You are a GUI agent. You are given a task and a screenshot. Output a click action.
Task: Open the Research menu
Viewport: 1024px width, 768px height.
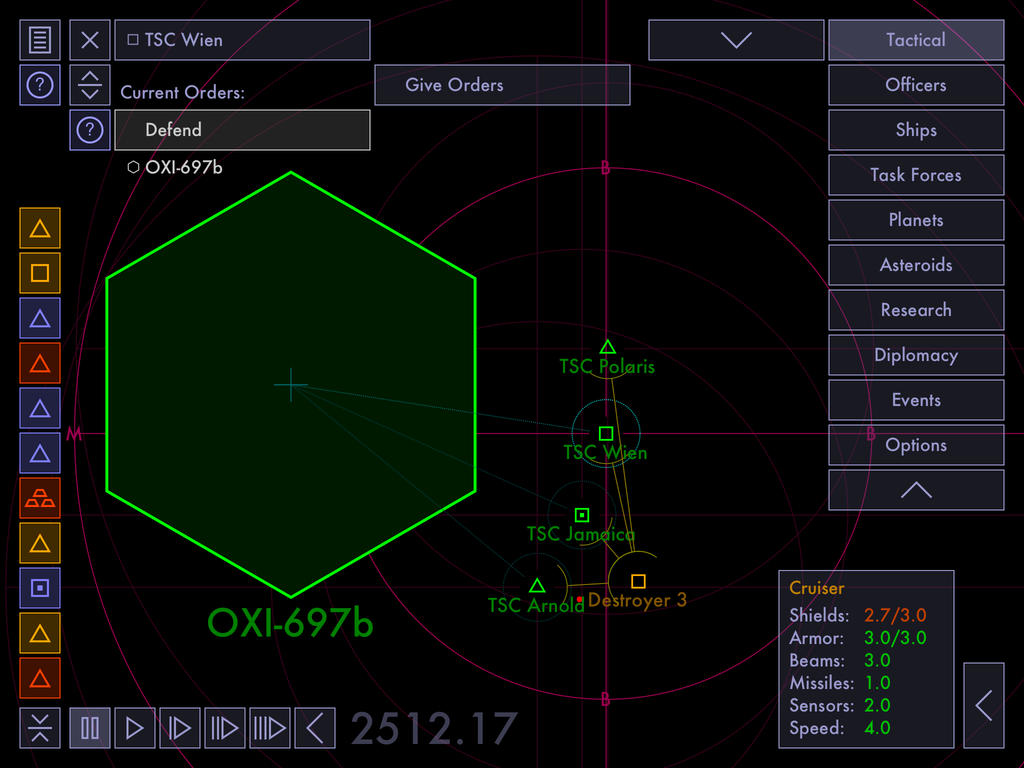pyautogui.click(x=916, y=310)
